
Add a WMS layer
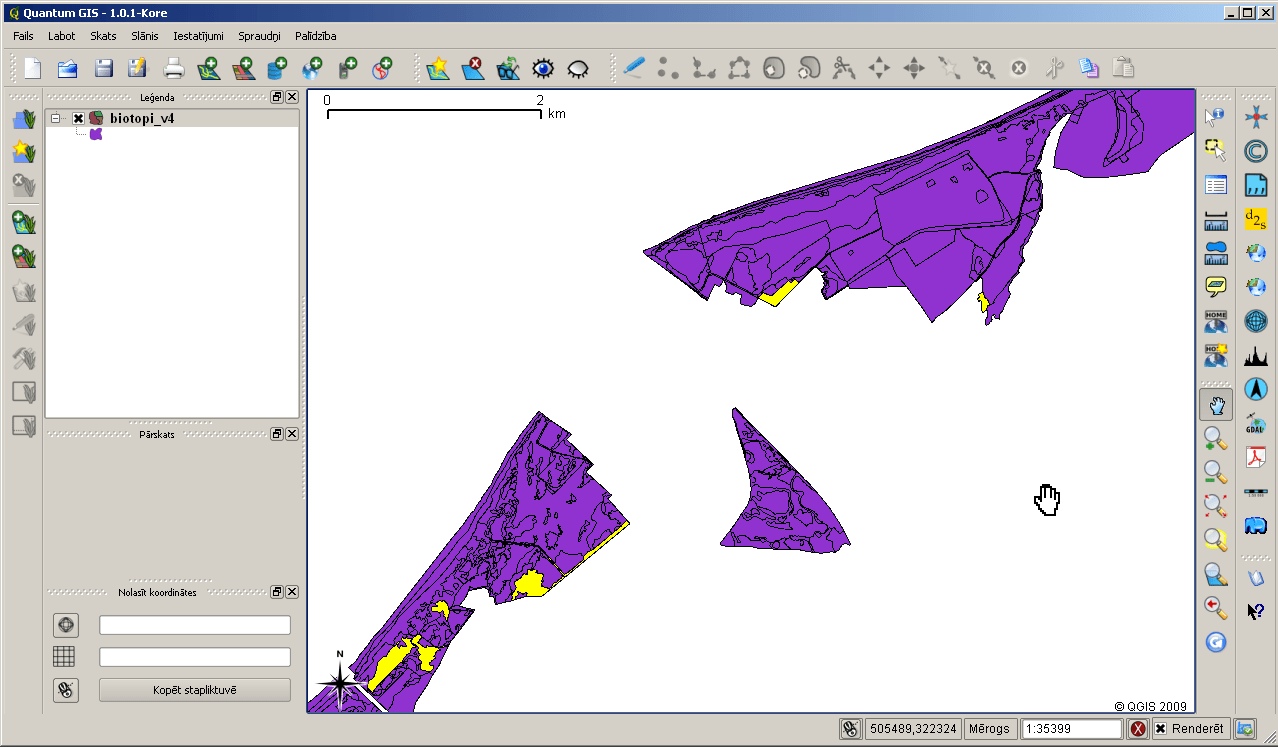click(x=312, y=68)
